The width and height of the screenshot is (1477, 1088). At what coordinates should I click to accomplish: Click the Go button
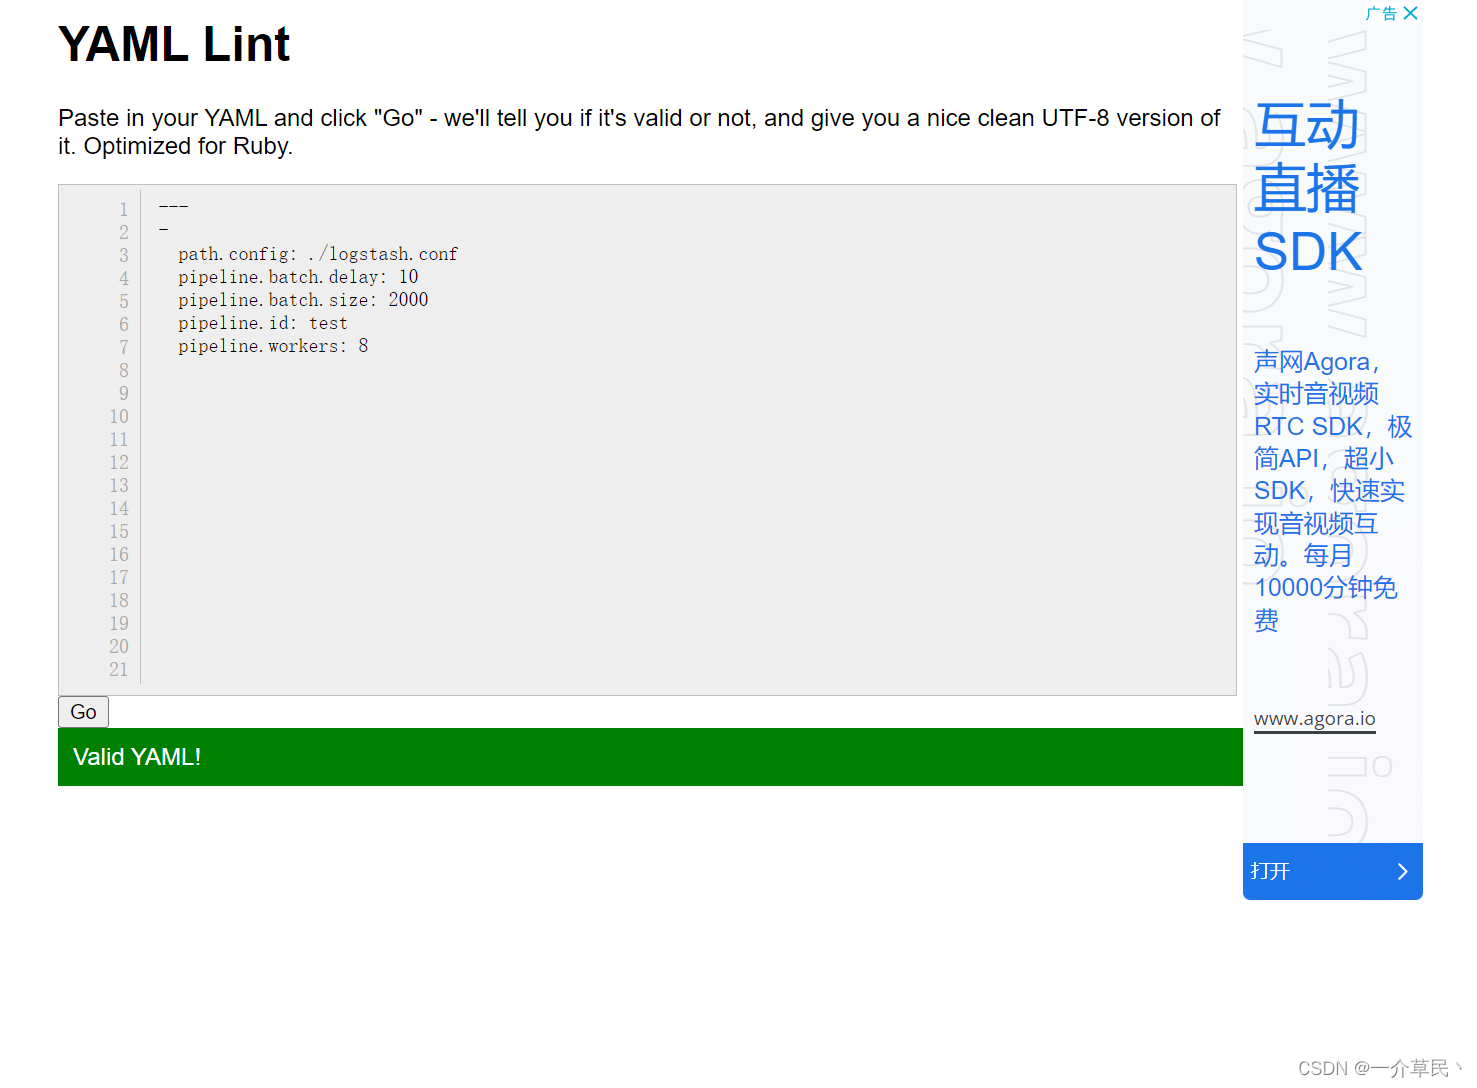tap(83, 712)
